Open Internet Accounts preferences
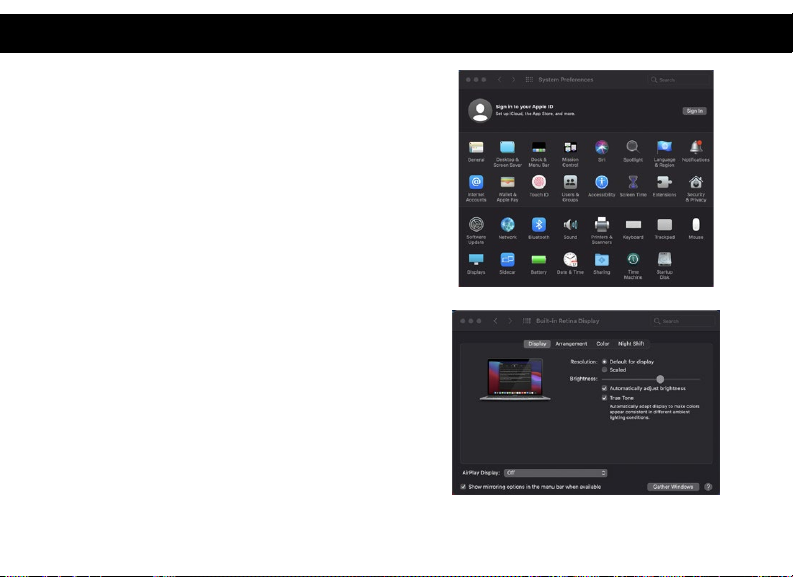Screen dimensions: 793x577 pyautogui.click(x=476, y=189)
